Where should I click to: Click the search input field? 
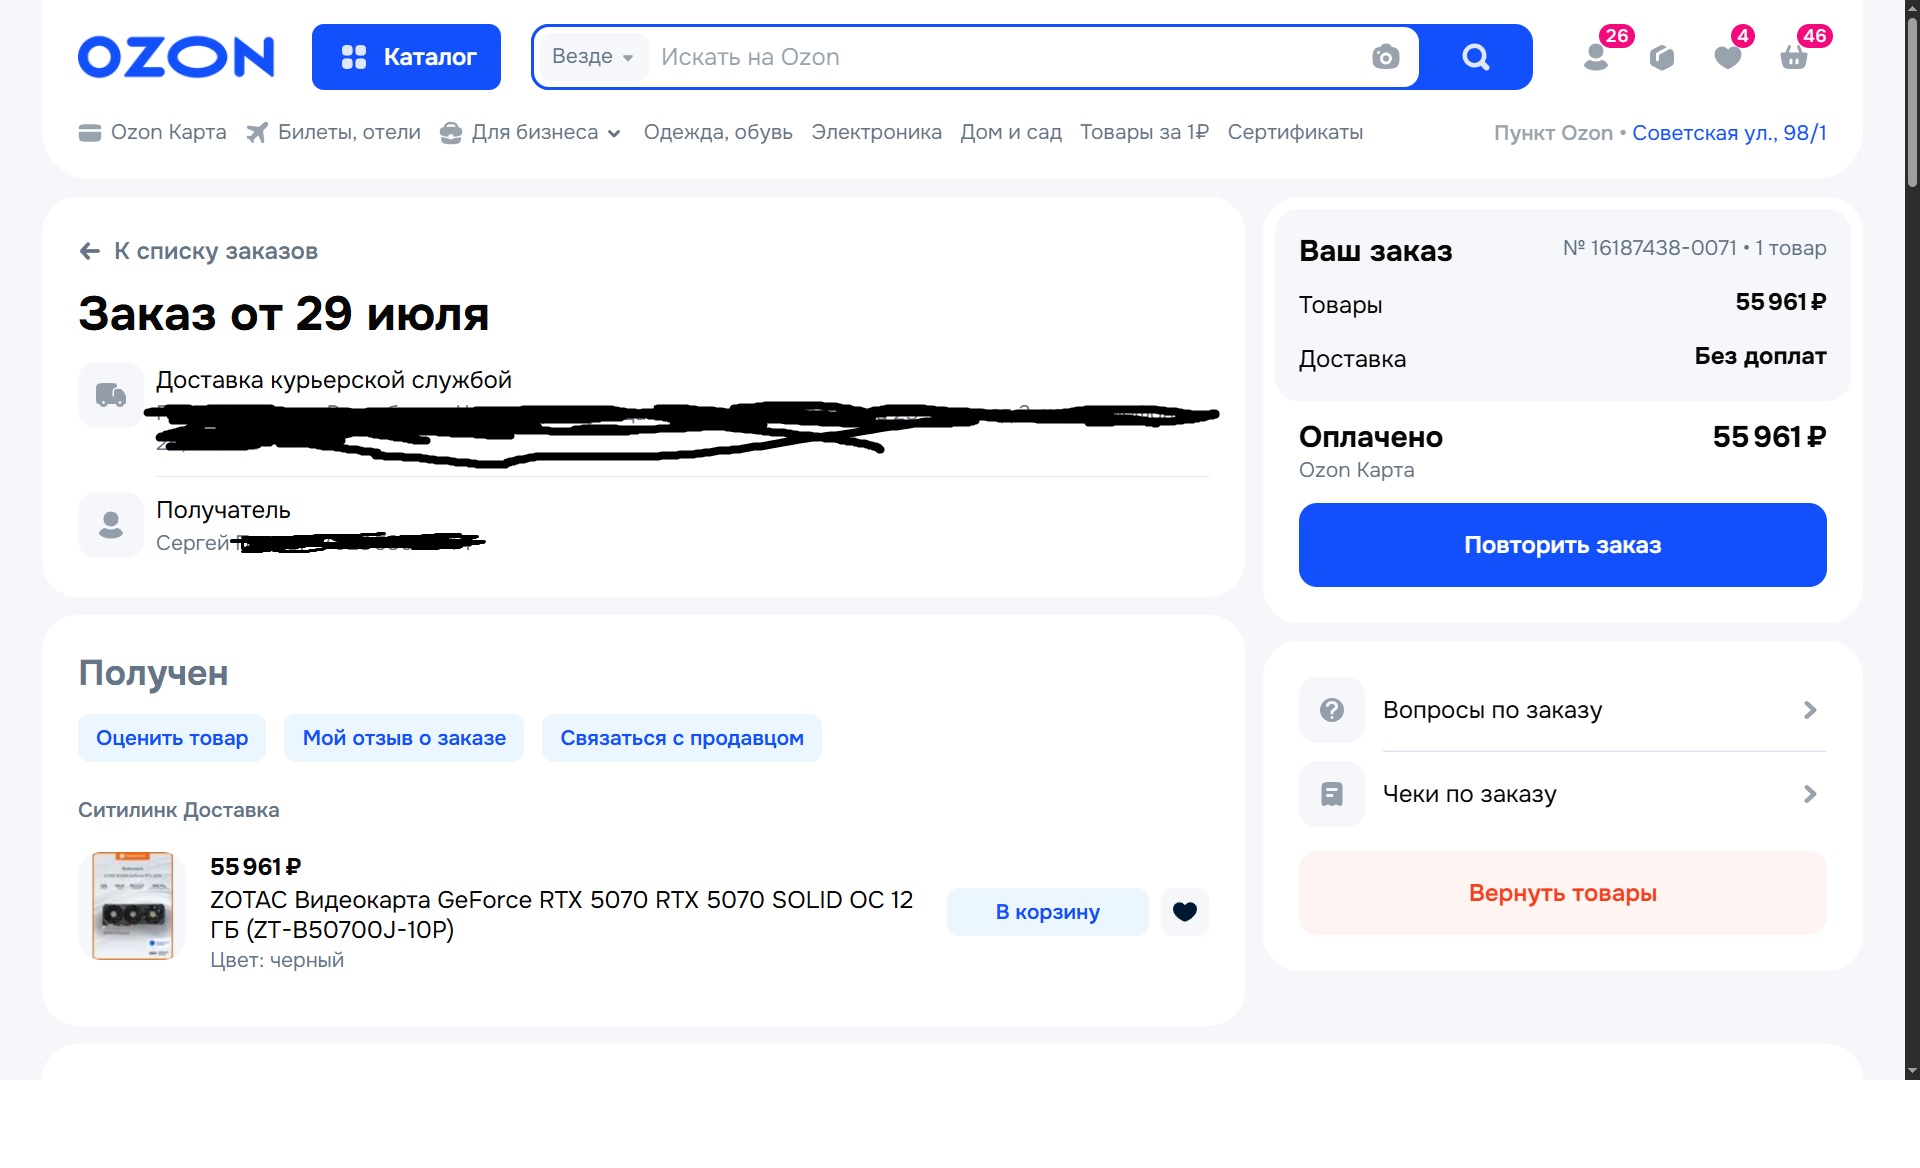click(x=1000, y=57)
